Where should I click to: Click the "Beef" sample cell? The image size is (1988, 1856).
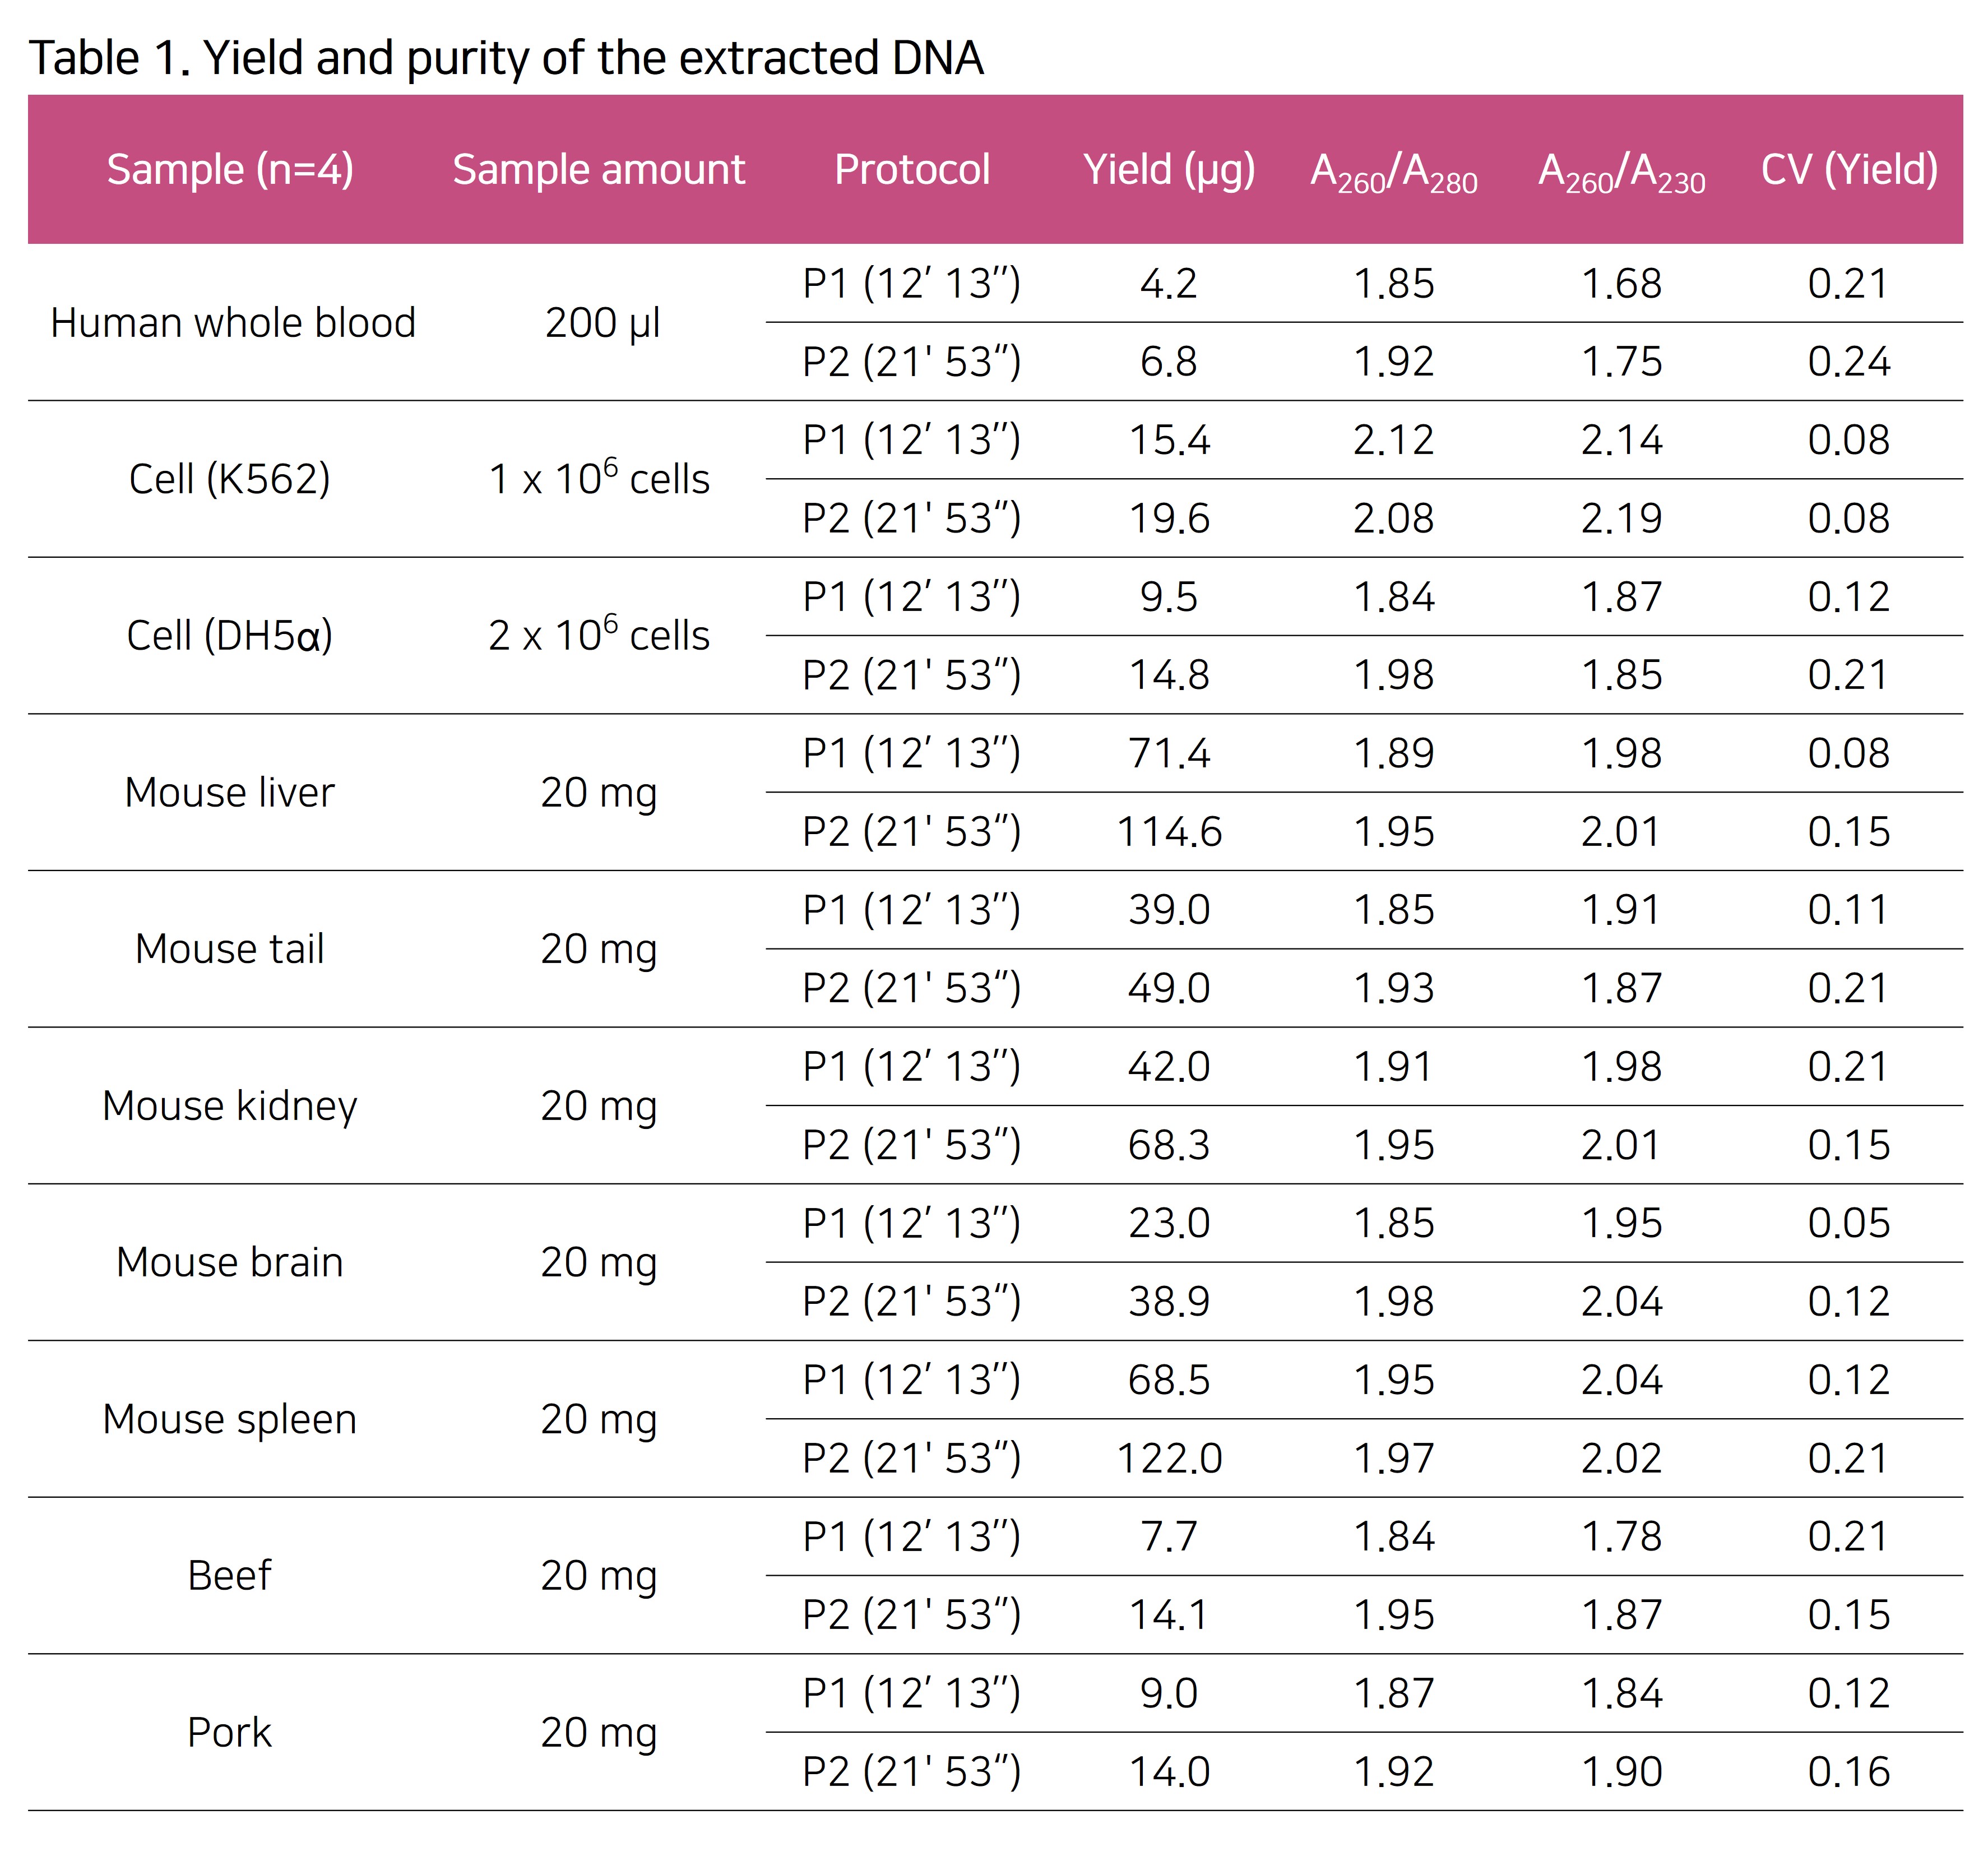pyautogui.click(x=229, y=1576)
